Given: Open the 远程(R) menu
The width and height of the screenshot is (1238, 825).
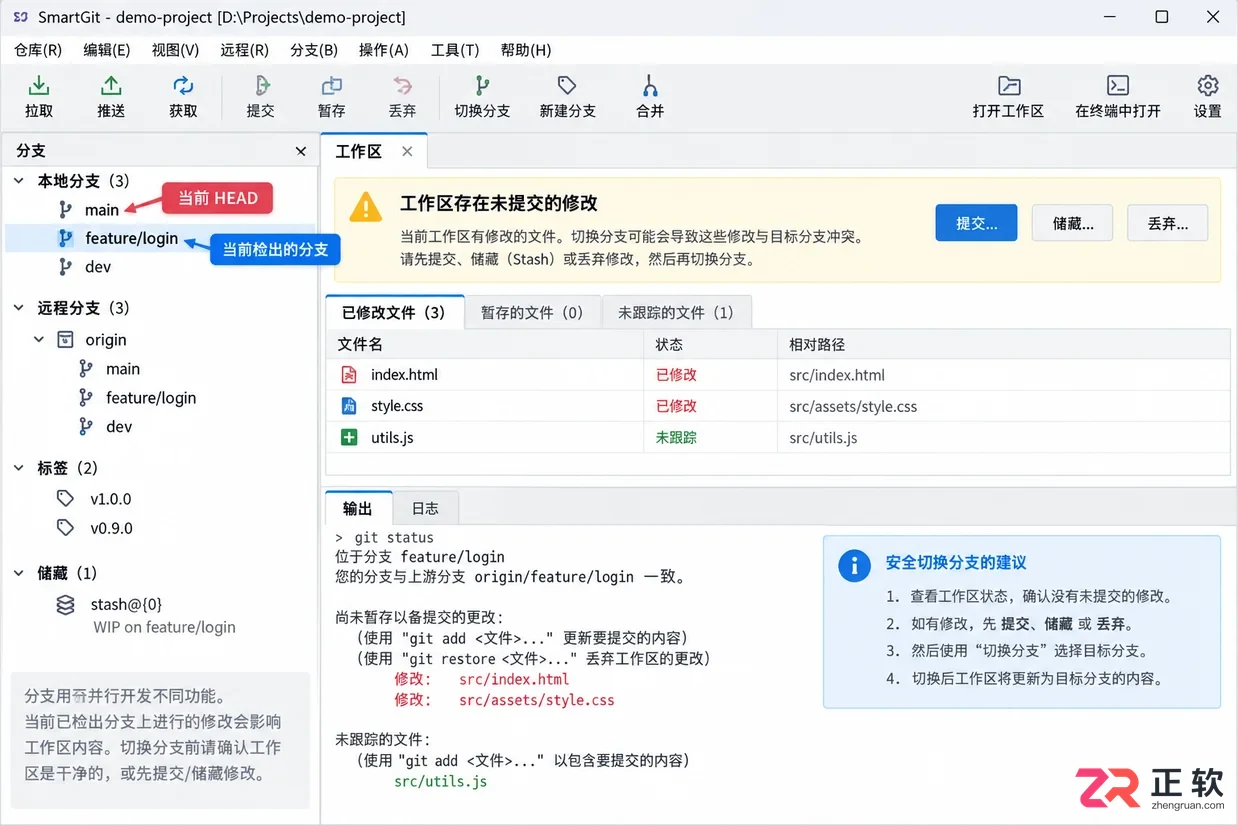Looking at the screenshot, I should [244, 50].
